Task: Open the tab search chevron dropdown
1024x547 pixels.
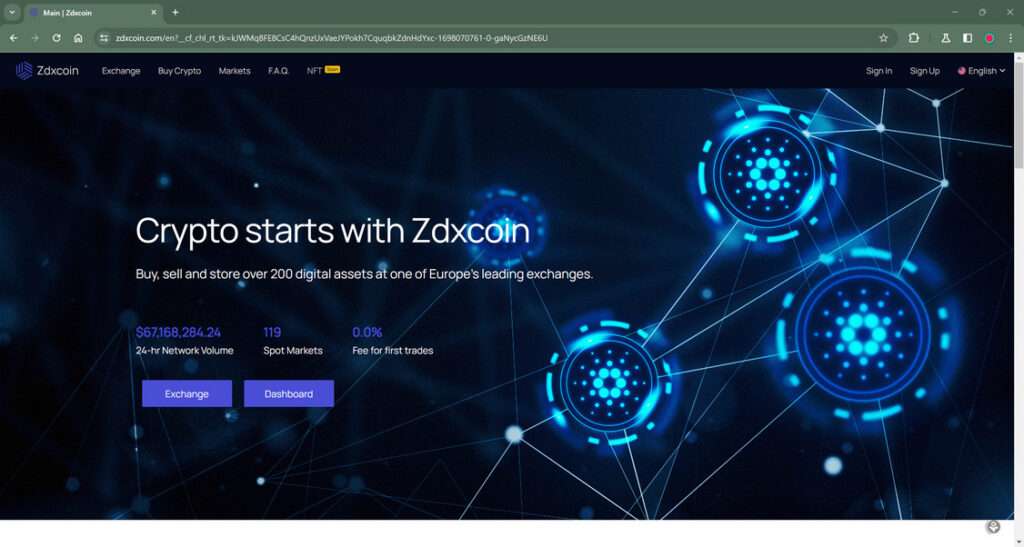Action: [12, 12]
